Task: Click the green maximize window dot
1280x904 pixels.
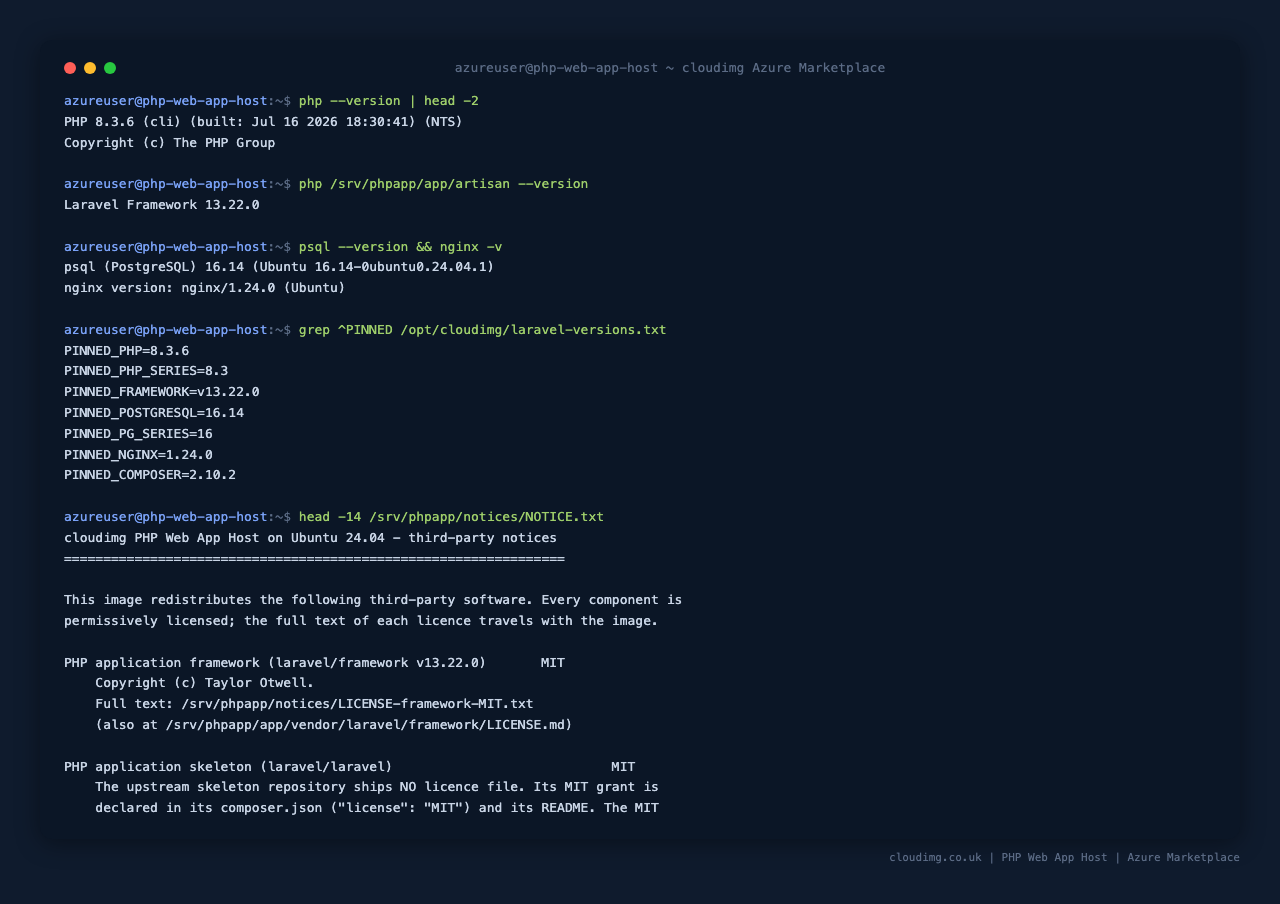Action: click(x=110, y=68)
